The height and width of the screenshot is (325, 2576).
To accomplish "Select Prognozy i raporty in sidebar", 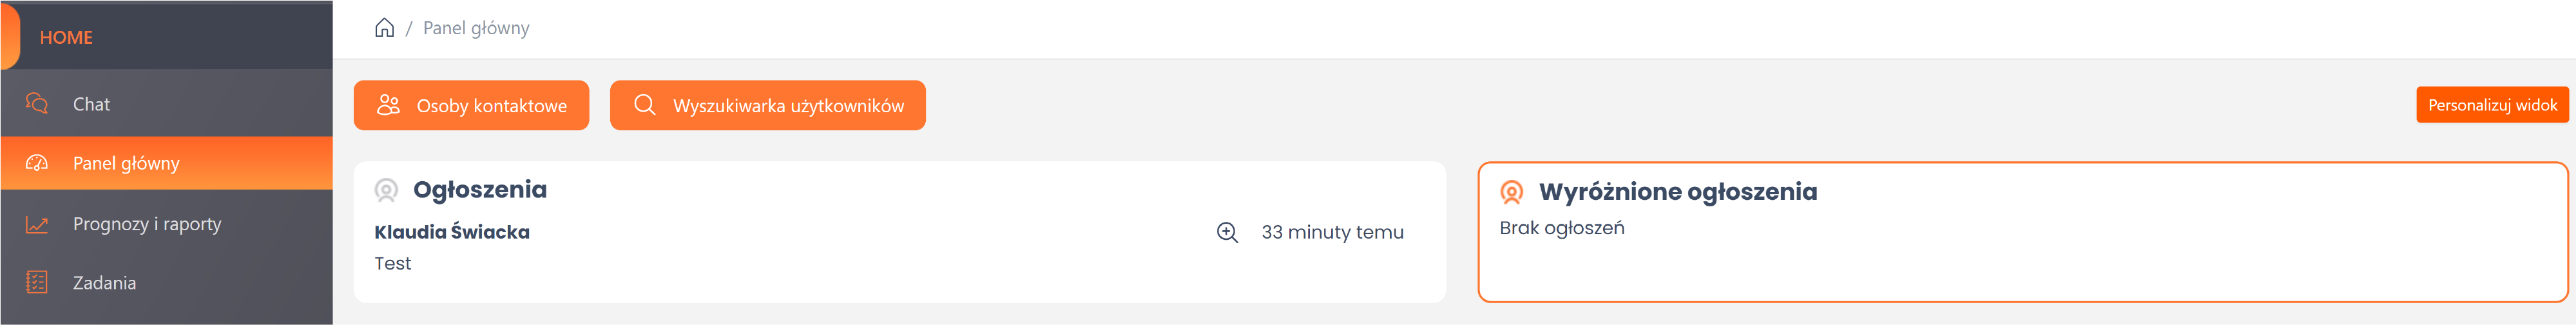I will pyautogui.click(x=147, y=224).
